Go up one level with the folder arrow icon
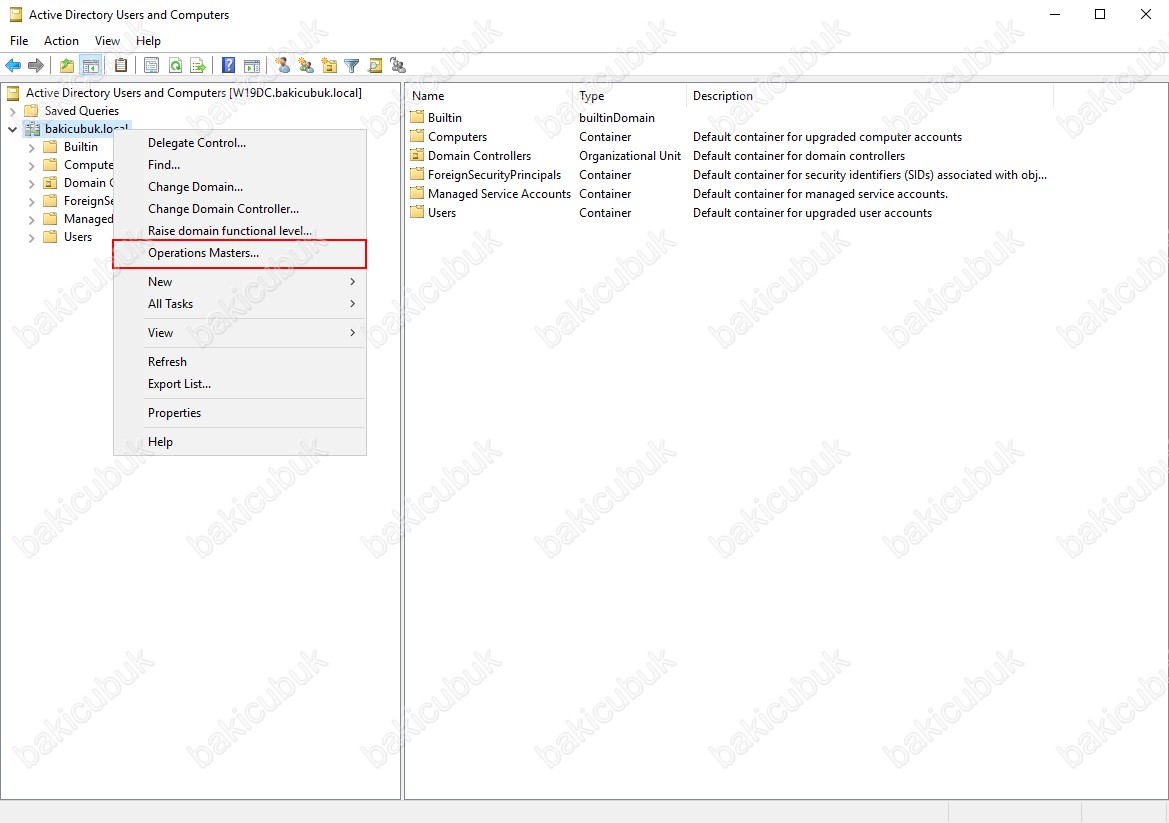This screenshot has width=1169, height=823. (67, 66)
